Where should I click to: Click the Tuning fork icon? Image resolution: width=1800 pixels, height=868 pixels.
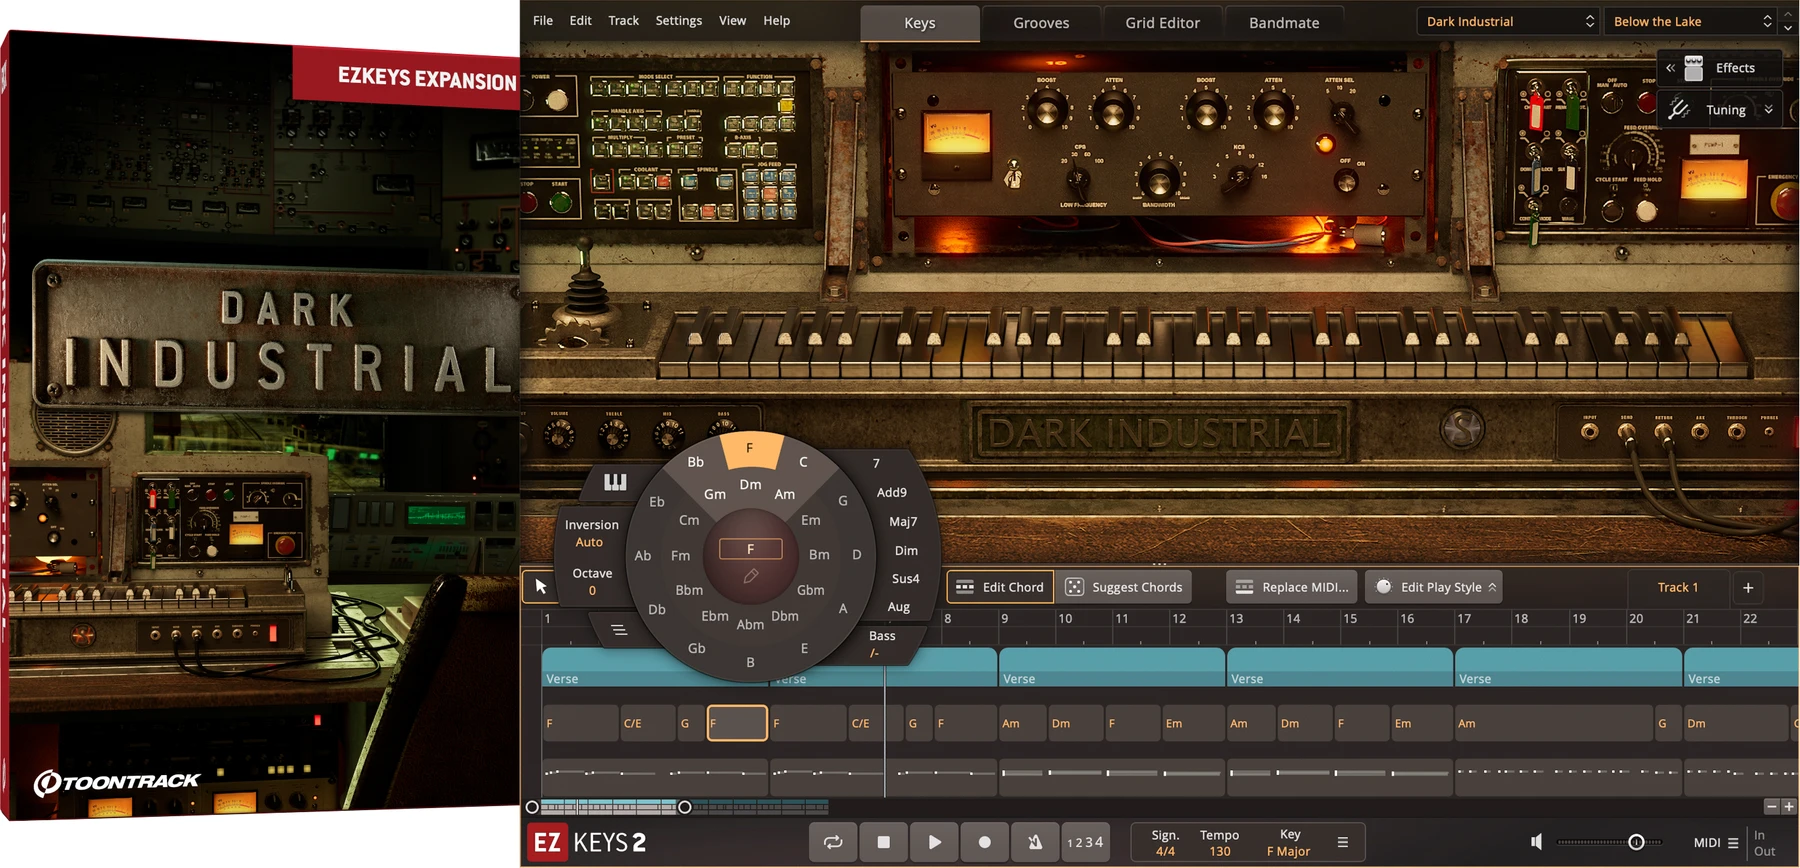coord(1679,109)
